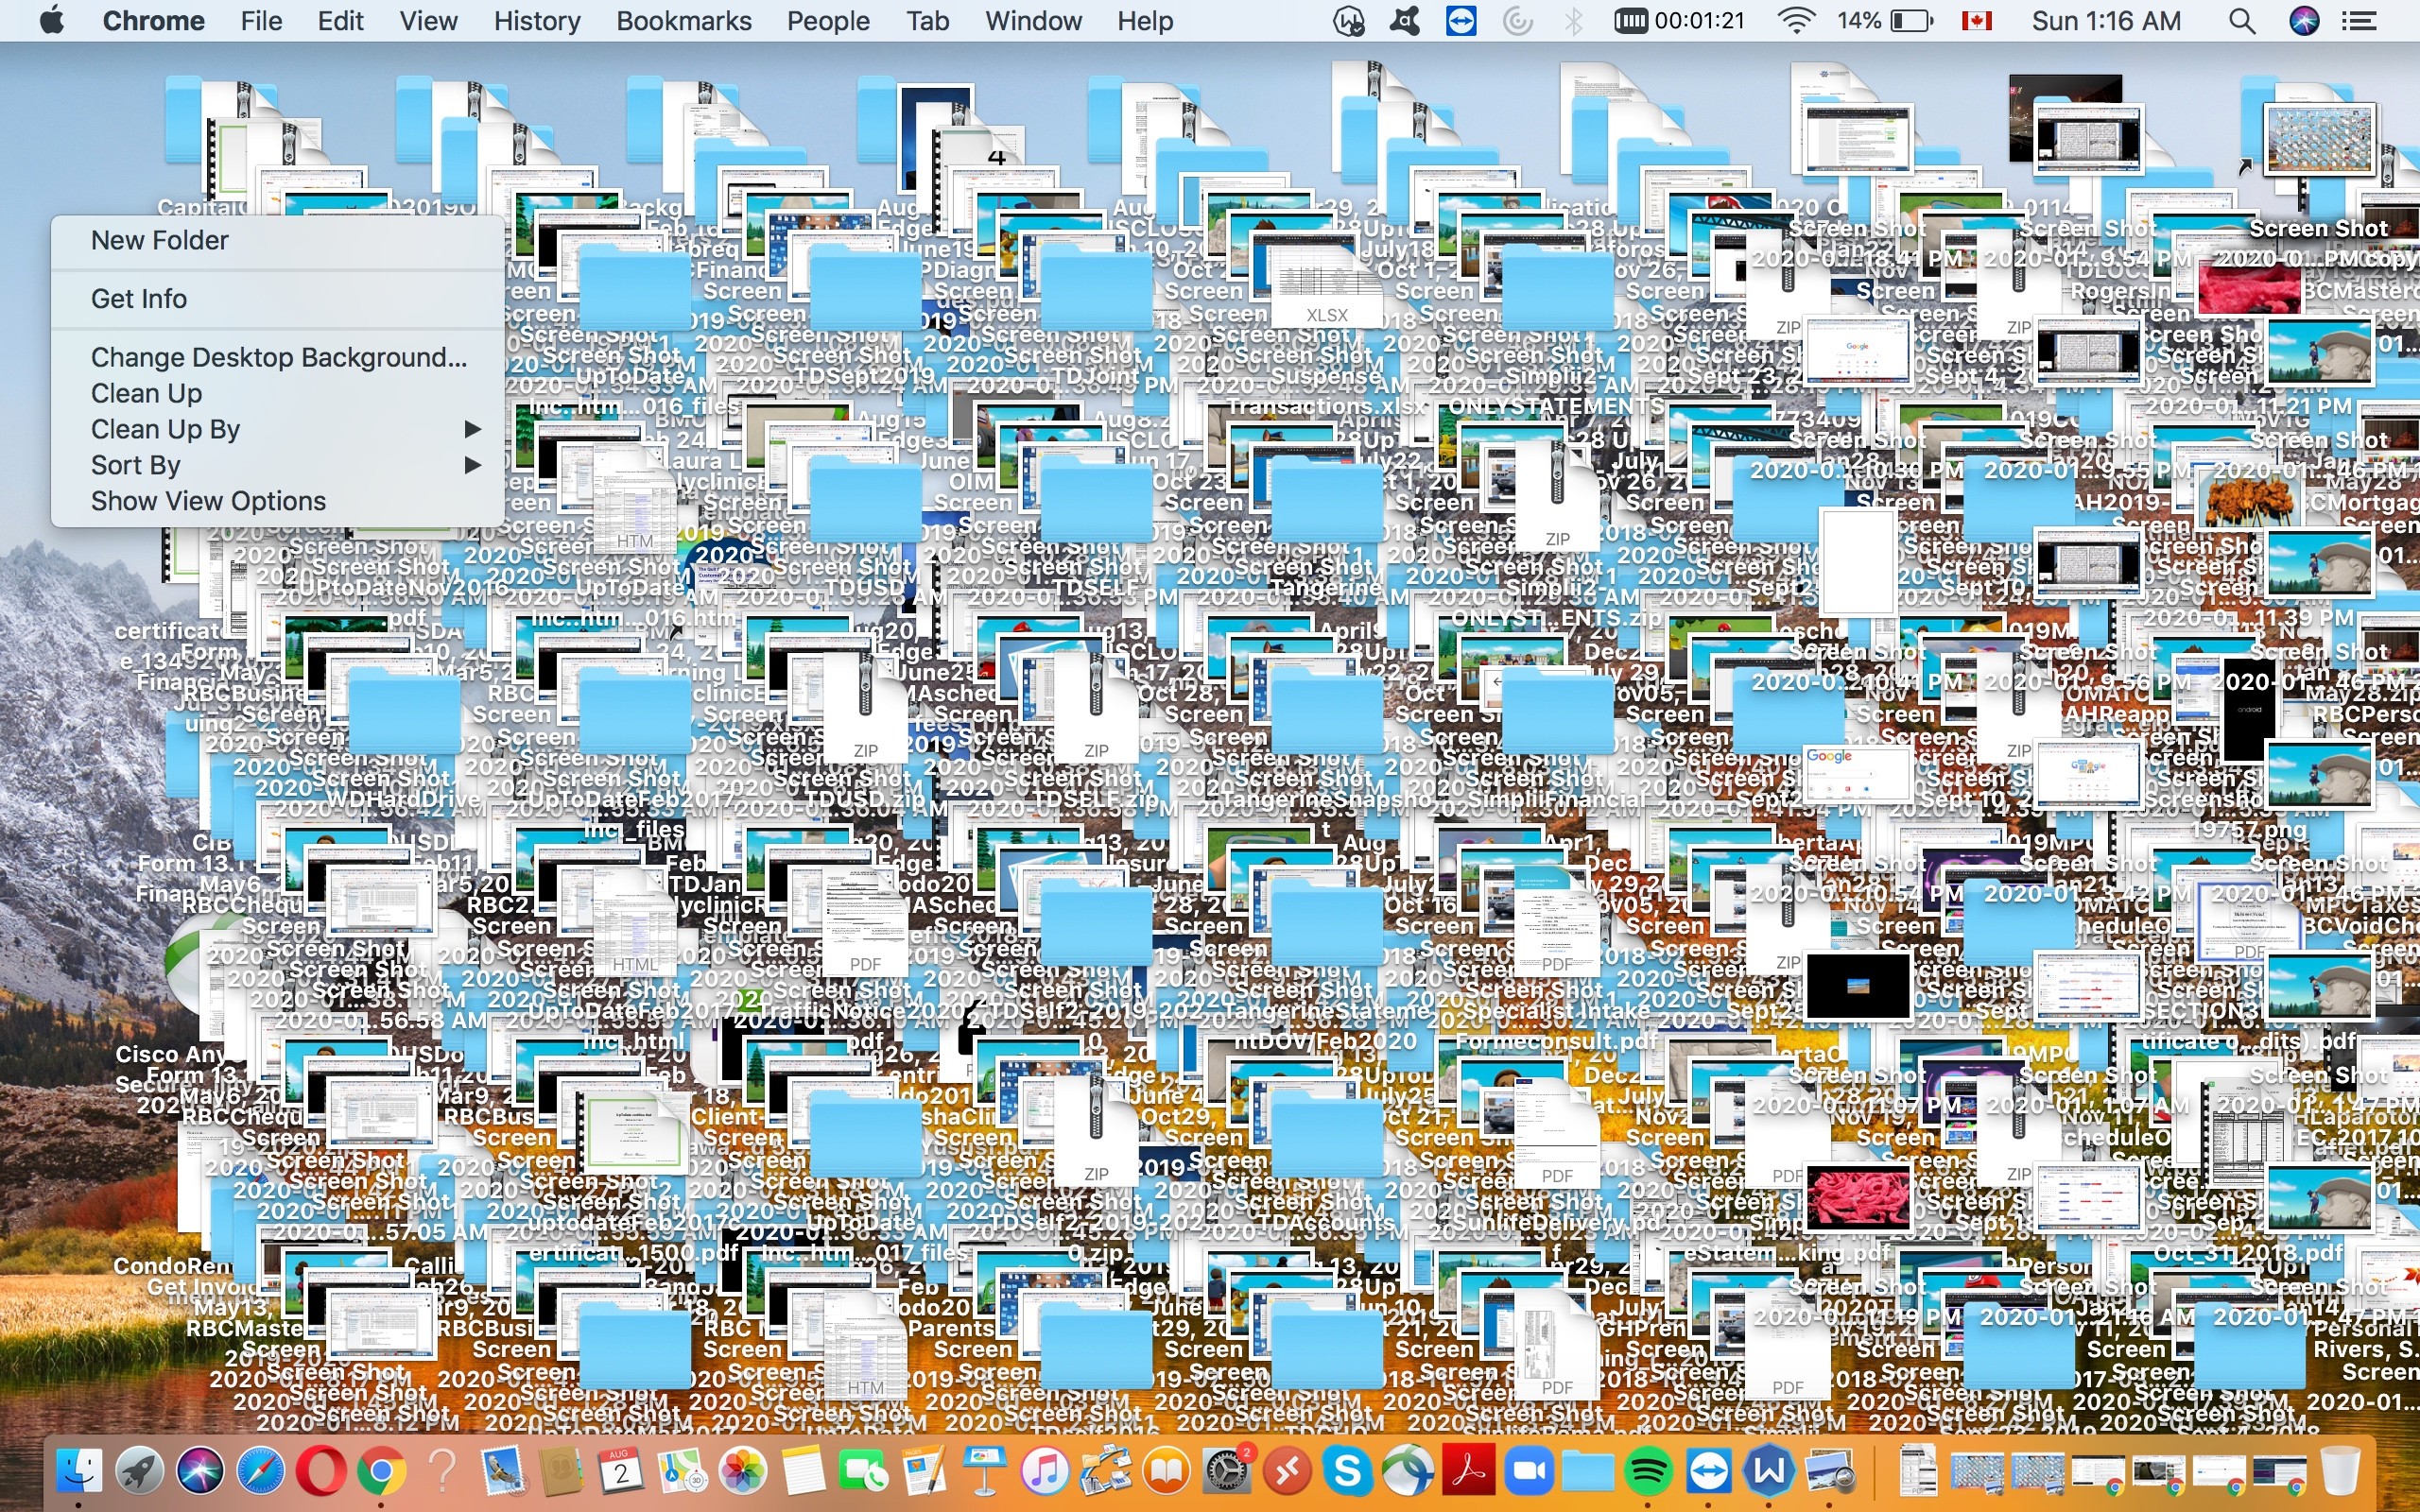Open System Preferences with update badge
The width and height of the screenshot is (2420, 1512).
(x=1226, y=1471)
